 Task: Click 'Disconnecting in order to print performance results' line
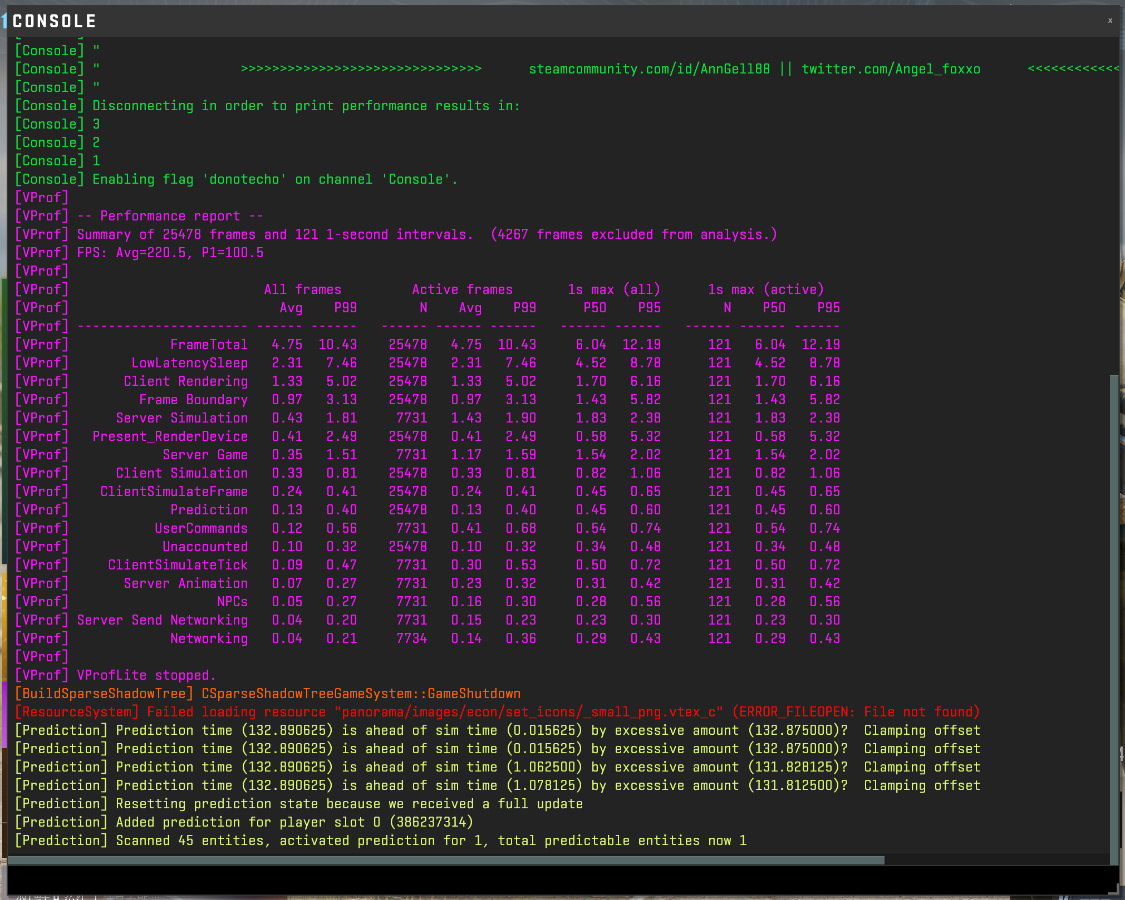(x=268, y=106)
